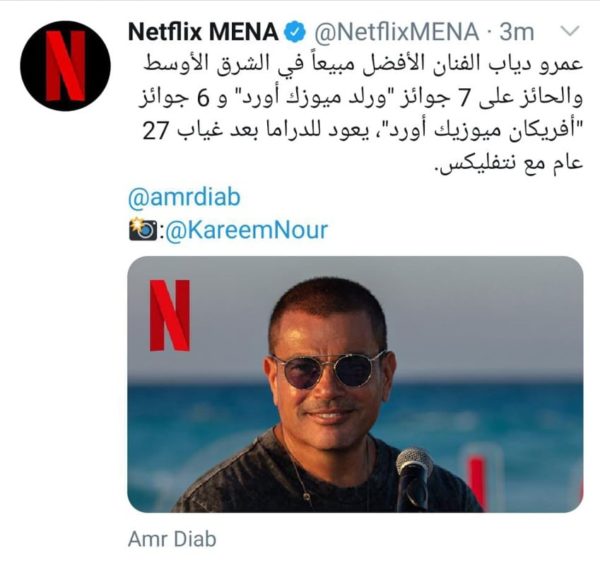
Task: Open the Netflix MENA display name
Action: click(203, 32)
